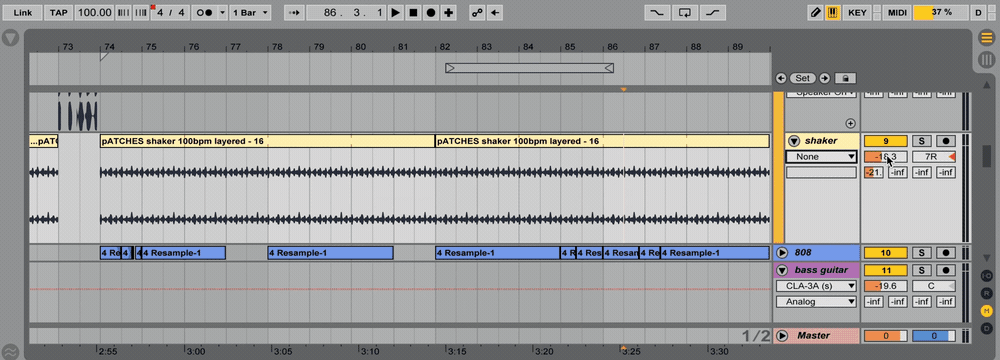The image size is (1000, 360).
Task: Click Phase Nudge Up icon
Action: pyautogui.click(x=140, y=12)
